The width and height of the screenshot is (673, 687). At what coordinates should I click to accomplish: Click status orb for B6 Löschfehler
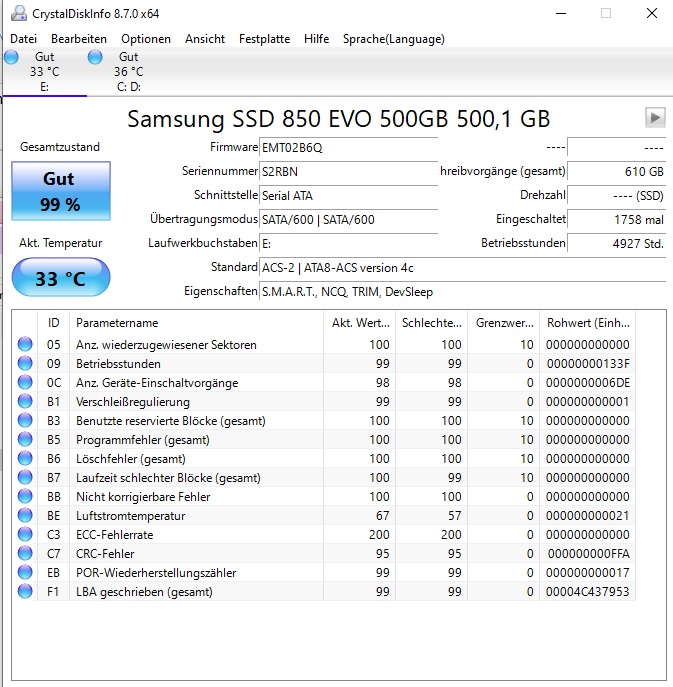pyautogui.click(x=25, y=458)
